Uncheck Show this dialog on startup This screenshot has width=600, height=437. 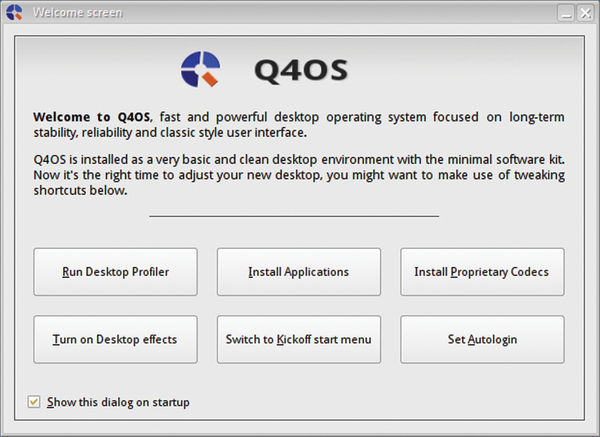(34, 402)
